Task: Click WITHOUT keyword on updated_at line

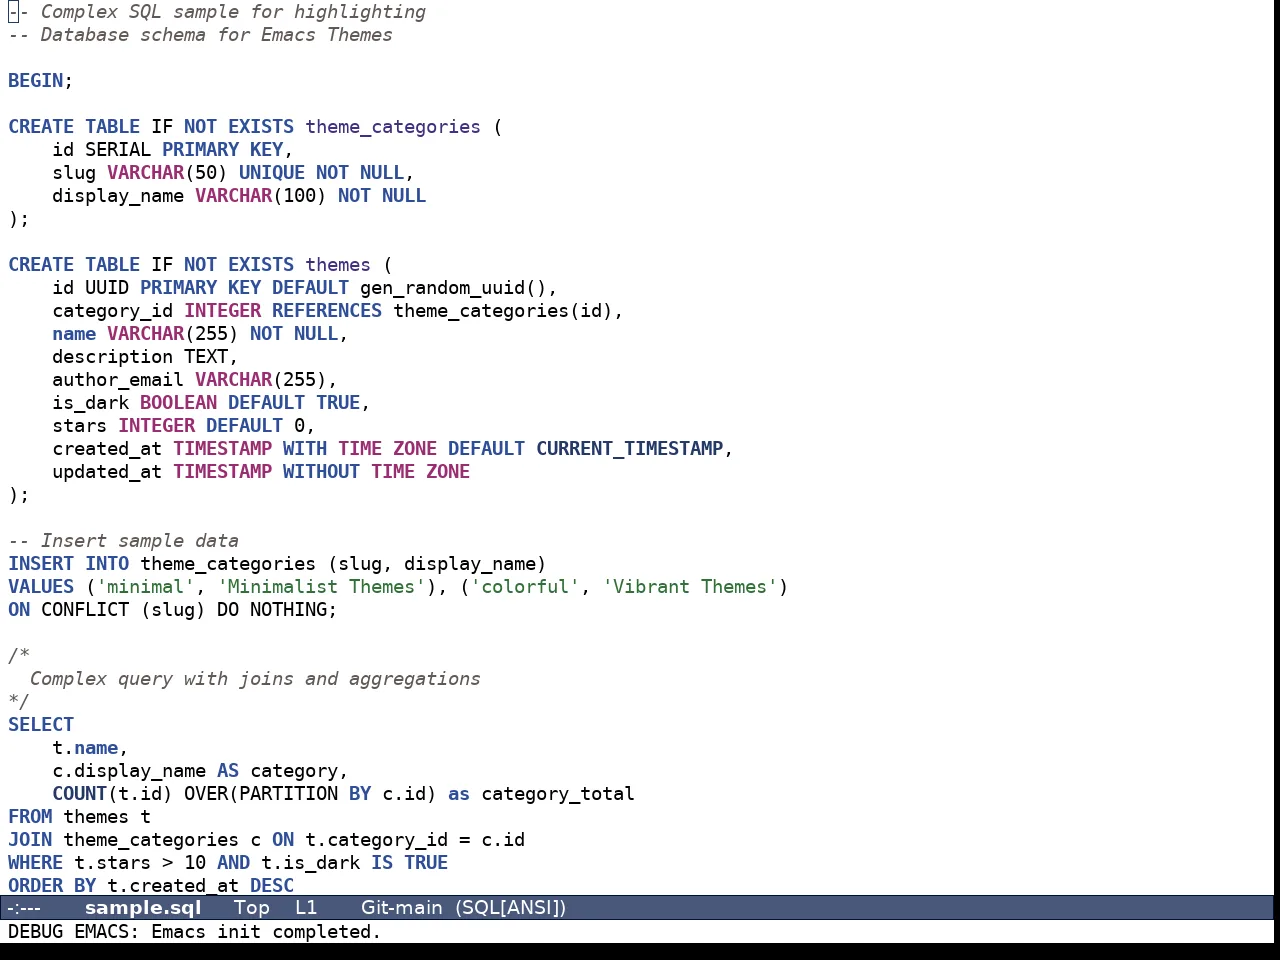Action: (321, 472)
